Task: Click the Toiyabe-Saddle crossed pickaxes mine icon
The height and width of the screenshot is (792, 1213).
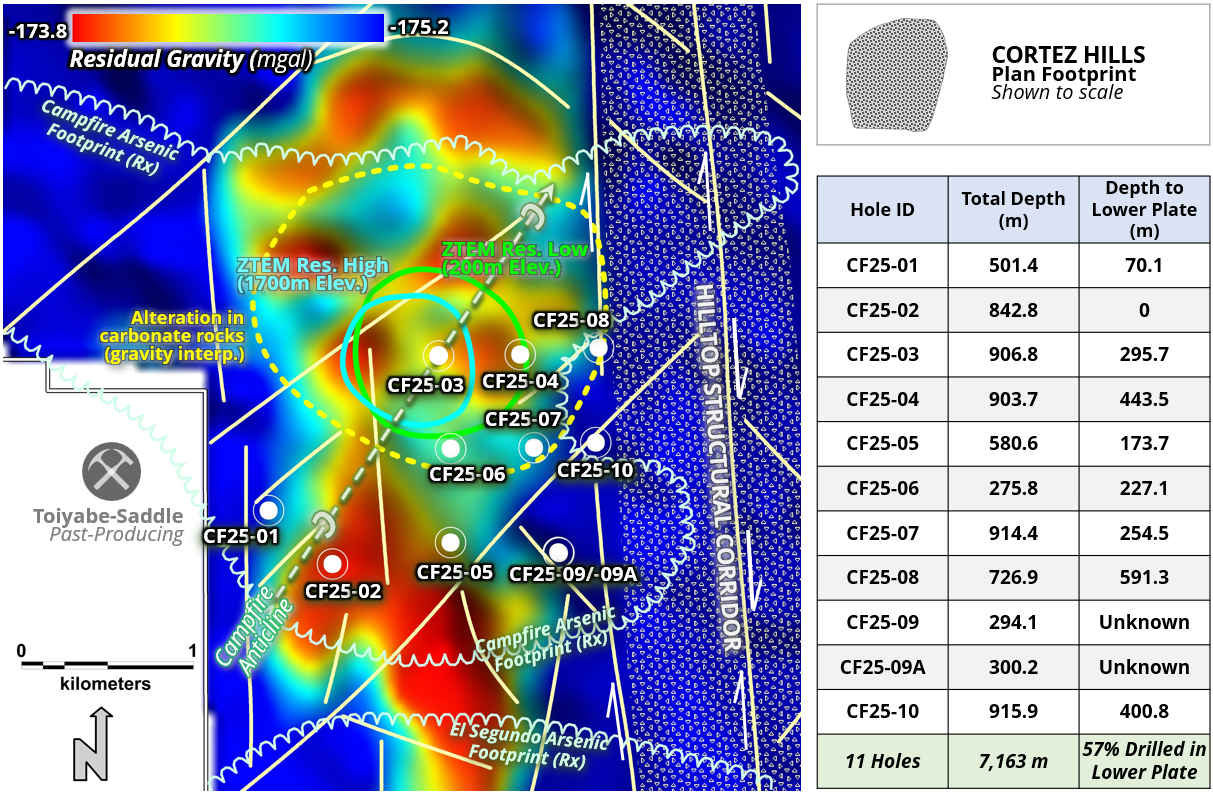Action: point(111,471)
